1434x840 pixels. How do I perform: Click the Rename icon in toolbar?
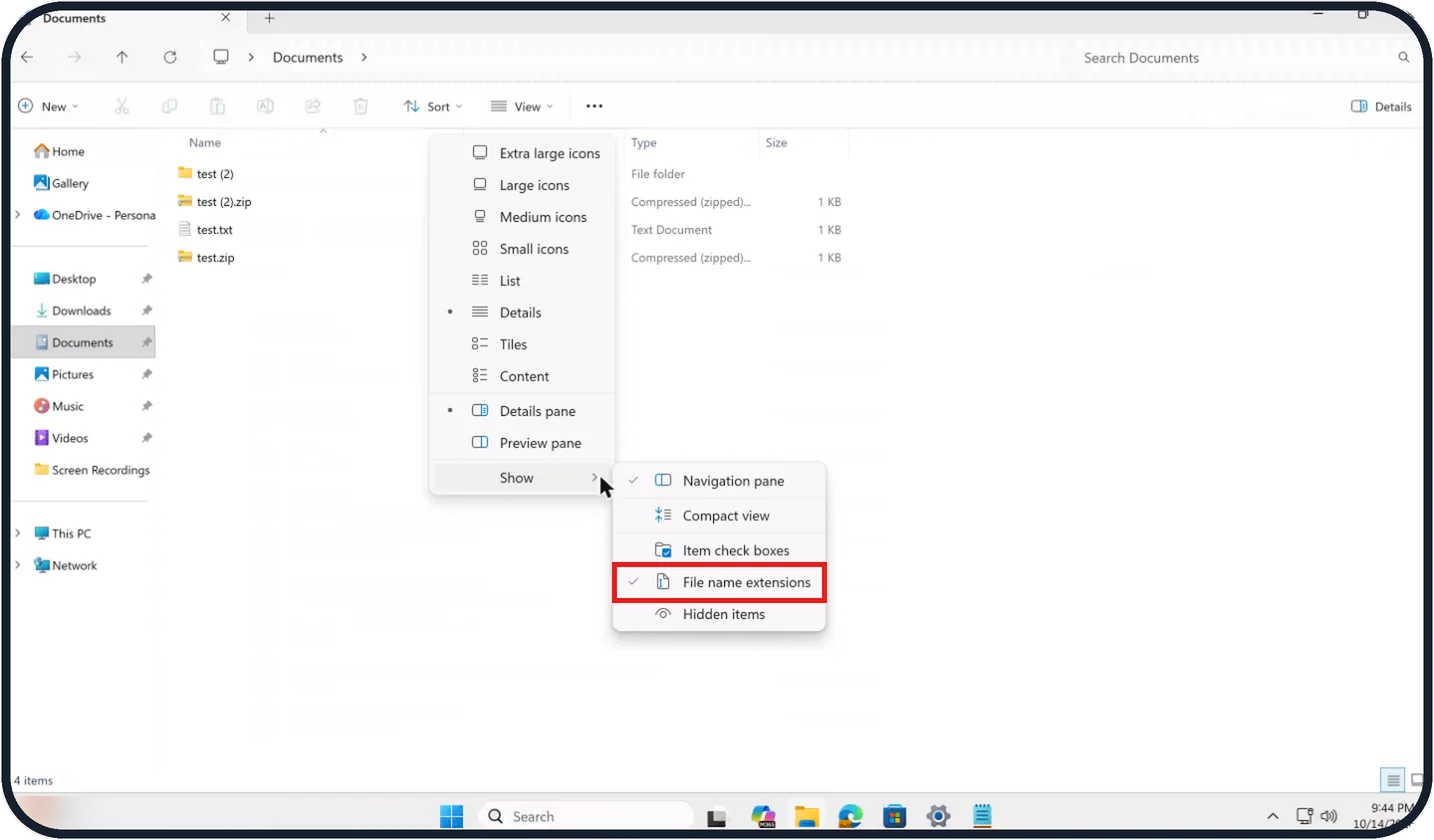(265, 106)
